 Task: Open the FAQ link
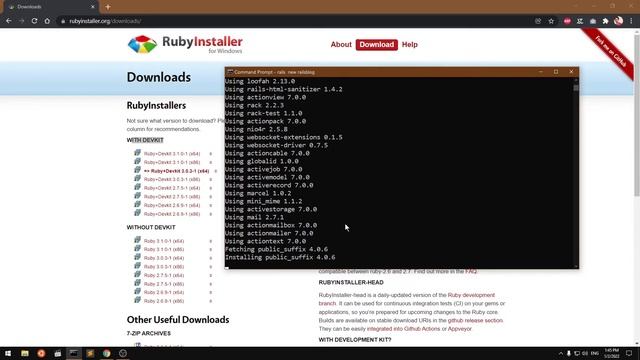(471, 271)
